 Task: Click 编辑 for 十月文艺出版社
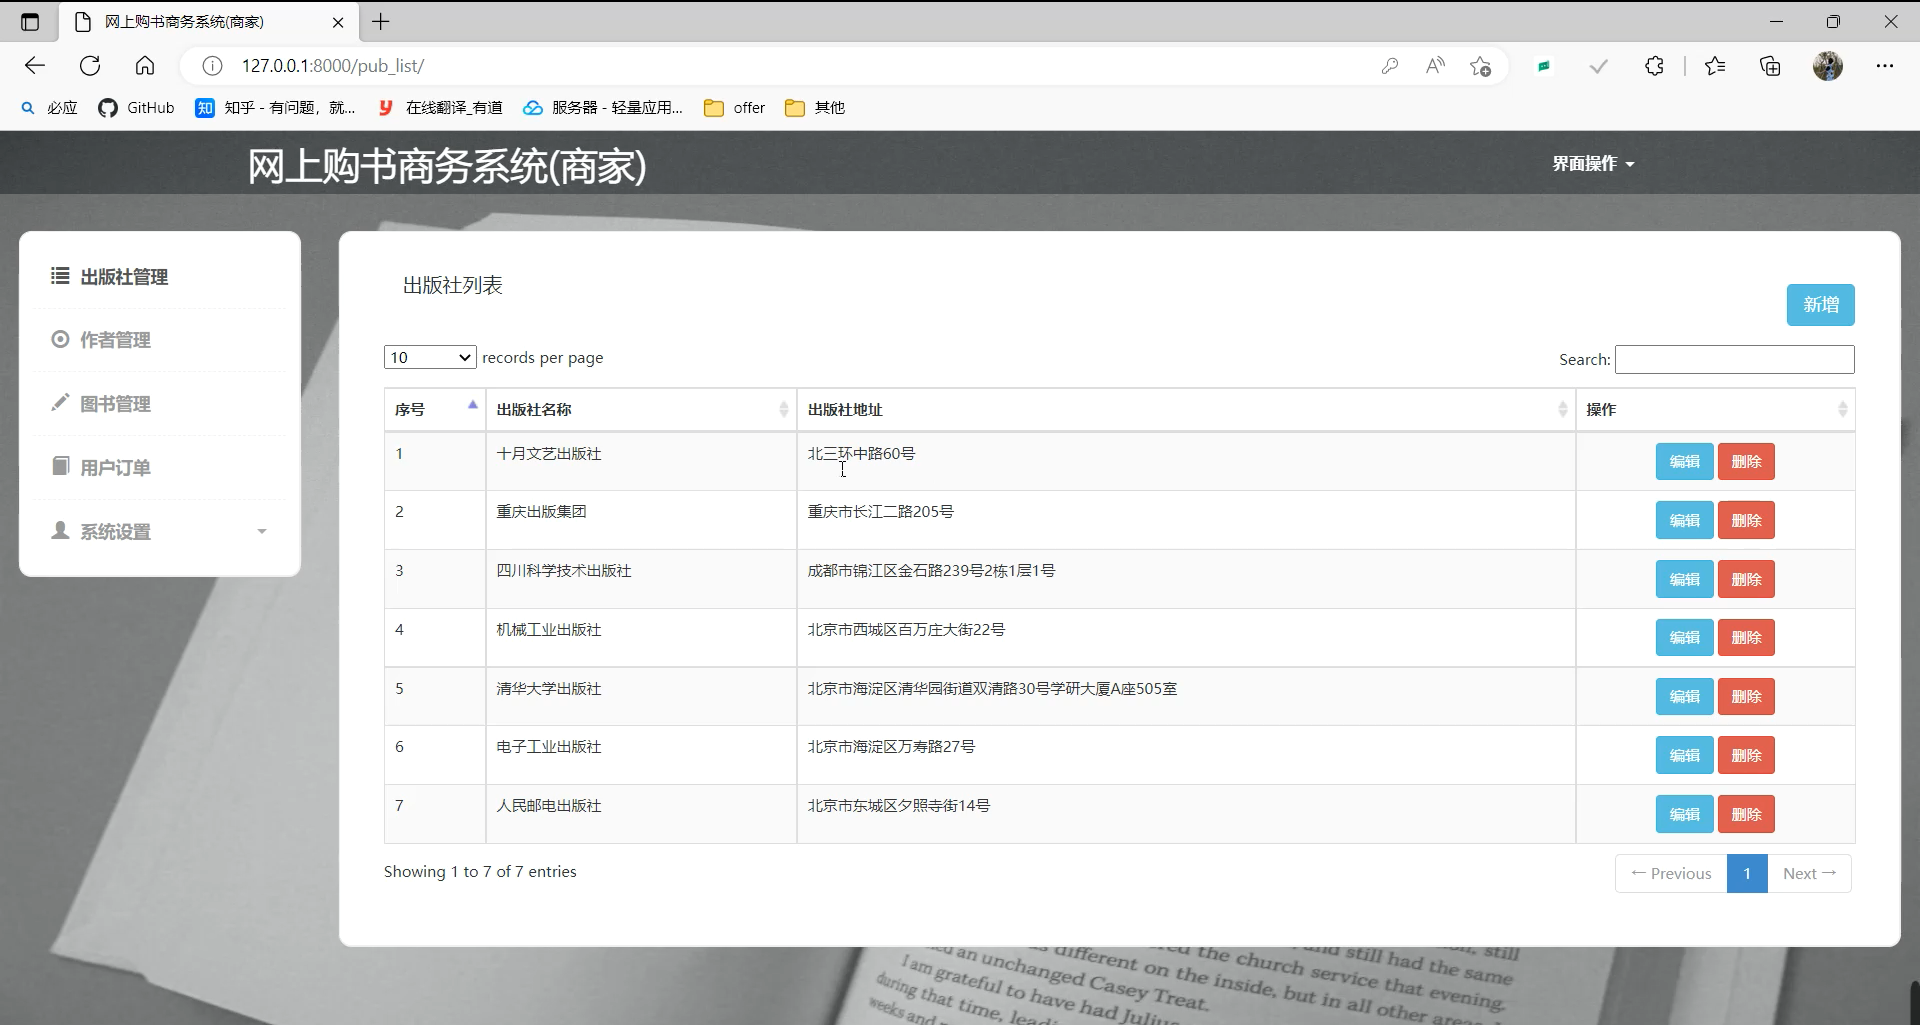point(1684,462)
